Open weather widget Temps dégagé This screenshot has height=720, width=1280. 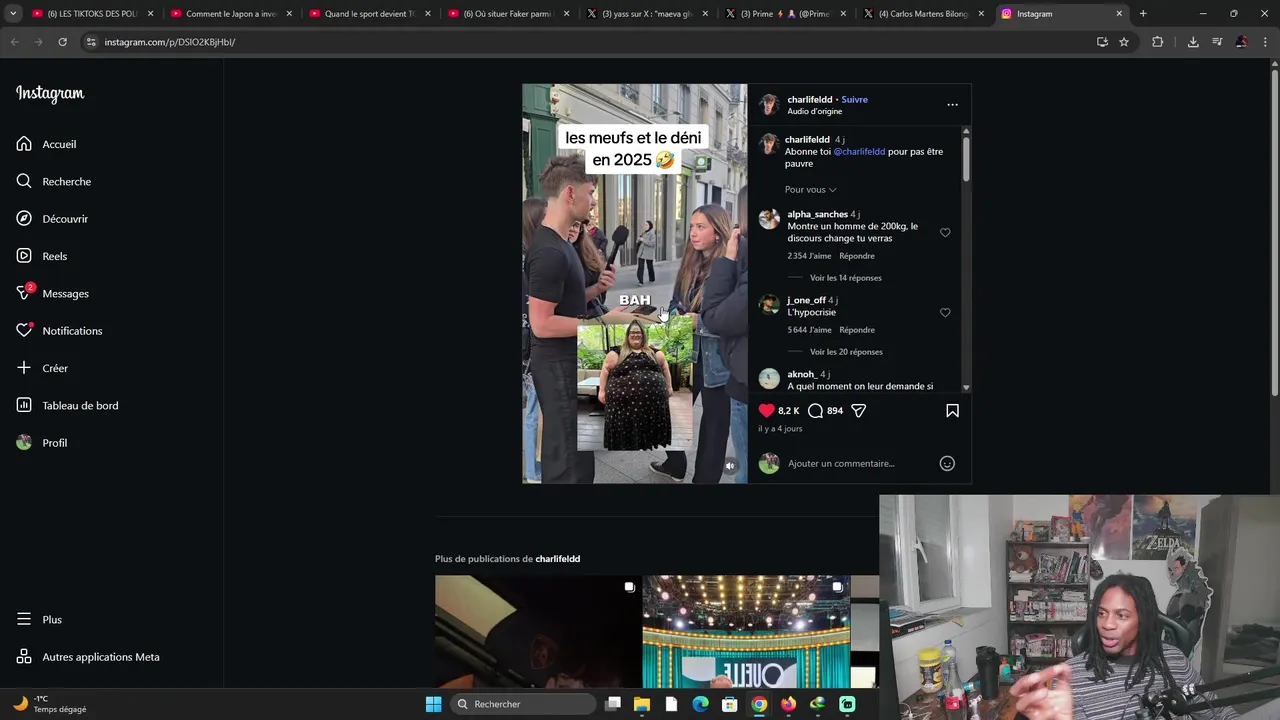coord(50,704)
